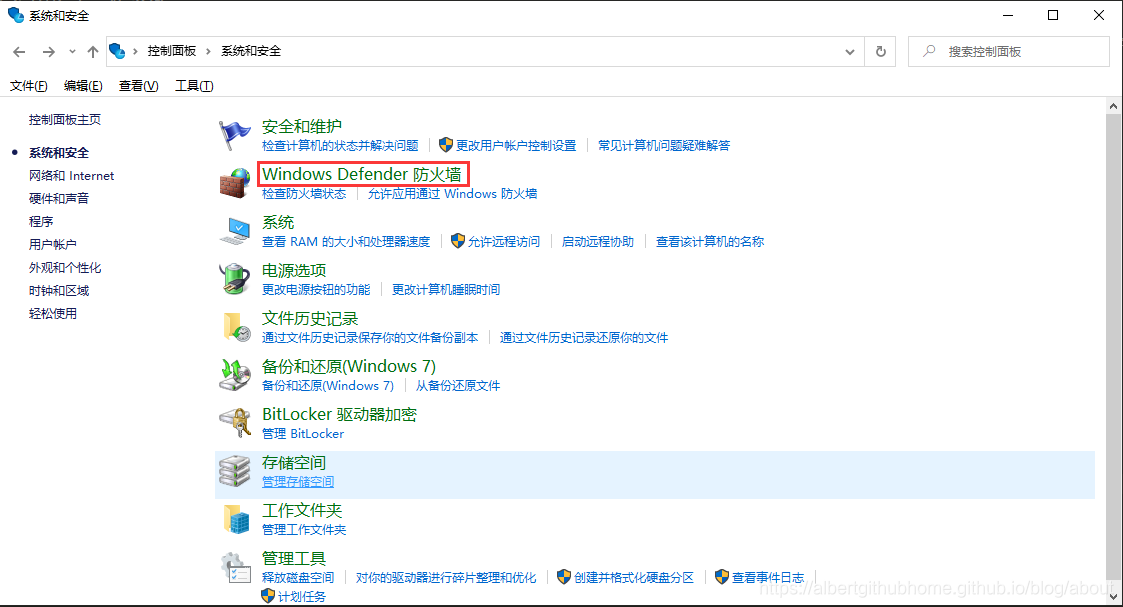Viewport: 1123px width, 607px height.
Task: Click 系统和安全 in the breadcrumb
Action: click(251, 51)
